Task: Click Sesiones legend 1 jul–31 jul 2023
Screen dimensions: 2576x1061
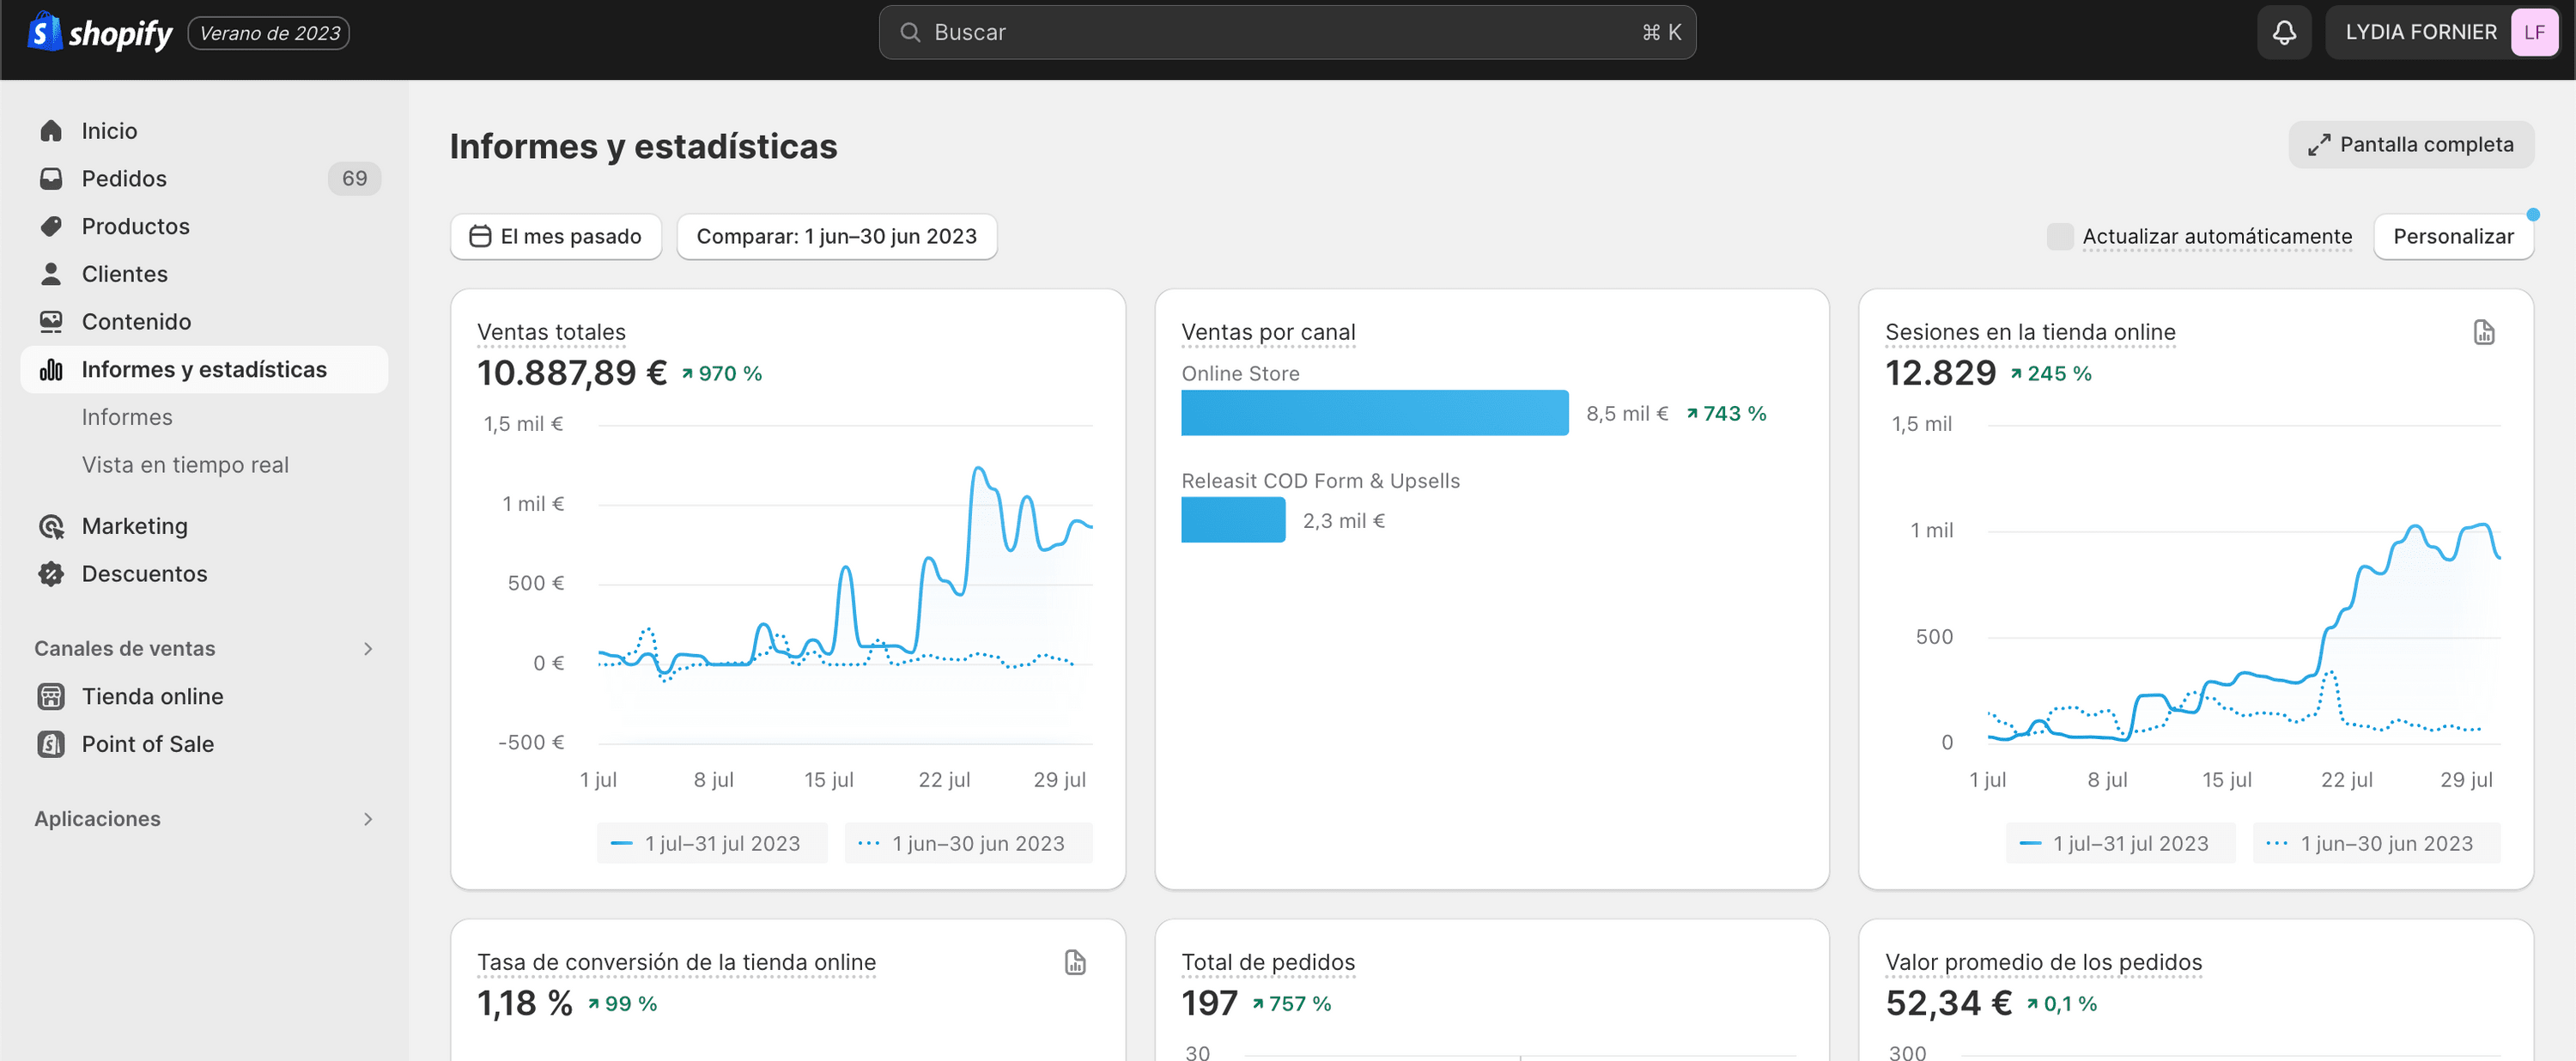Action: (x=2120, y=843)
